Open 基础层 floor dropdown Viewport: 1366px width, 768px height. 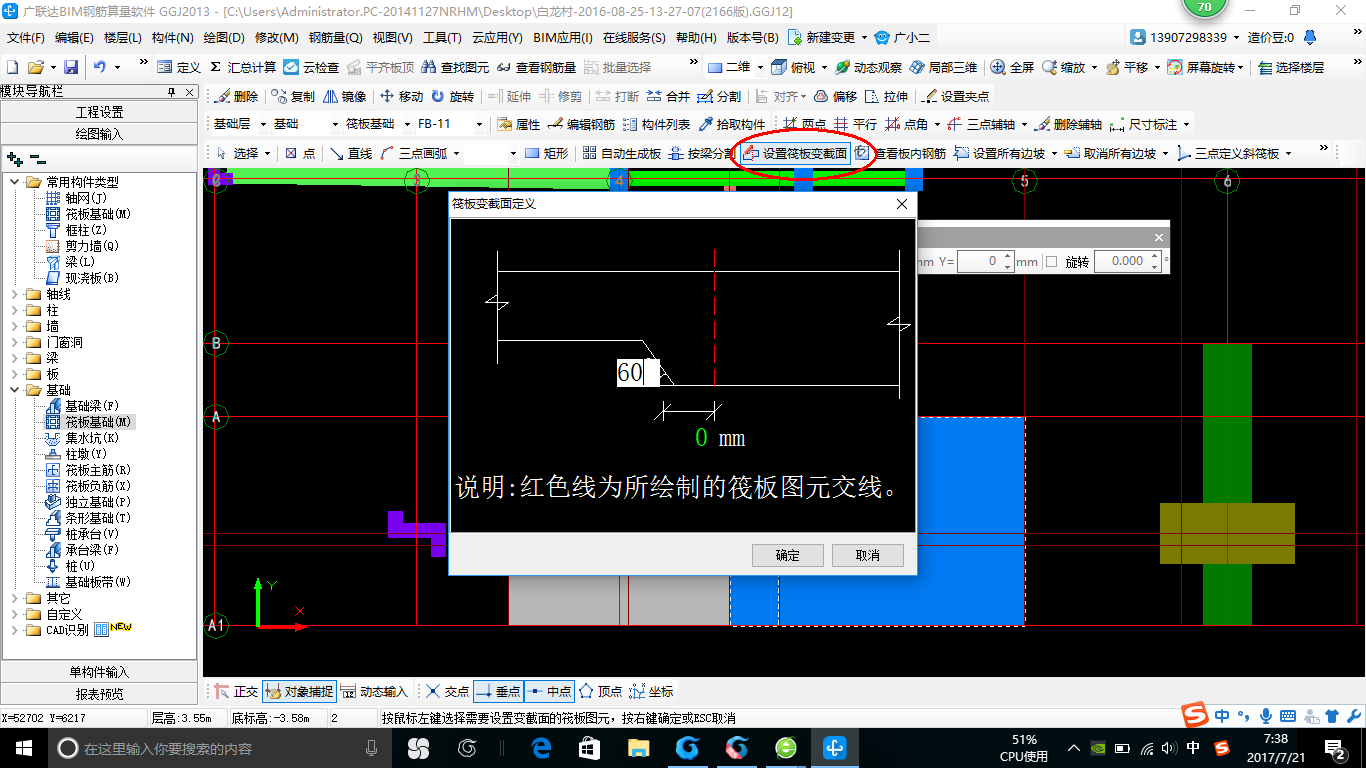pyautogui.click(x=263, y=125)
